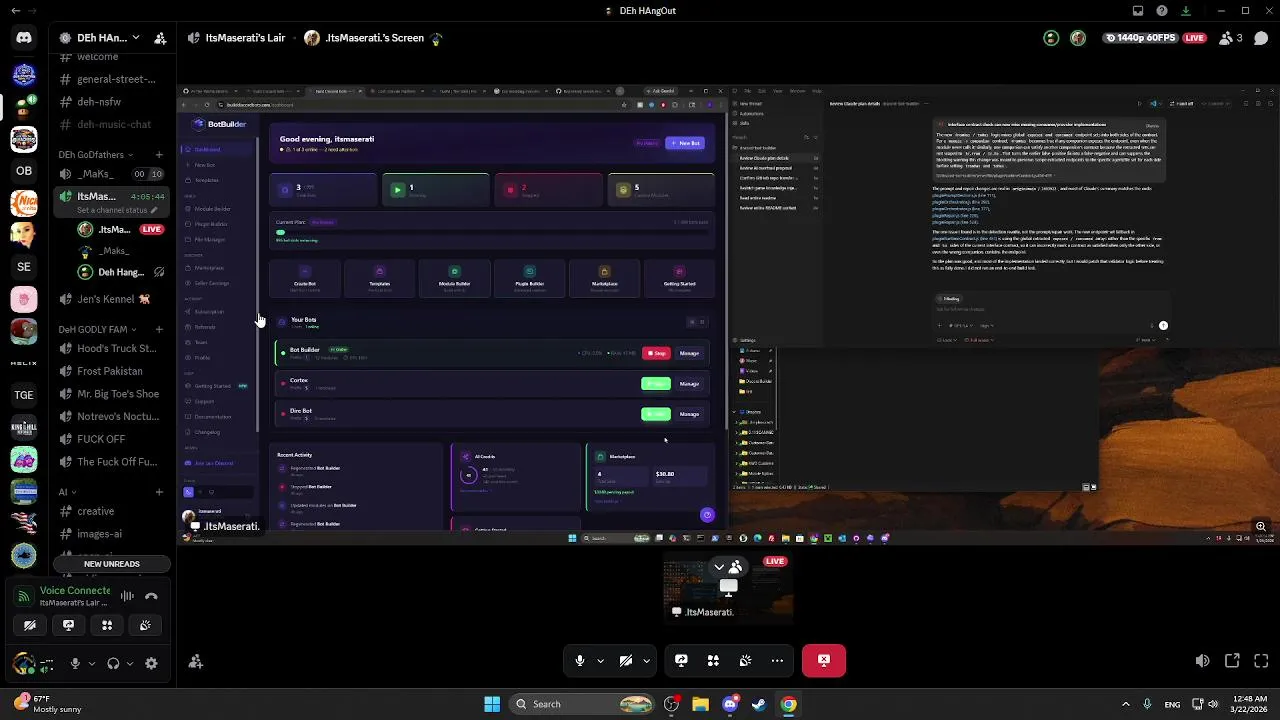Screen dimensions: 1280x720
Task: Toggle noise suppression in voice panel
Action: click(127, 596)
